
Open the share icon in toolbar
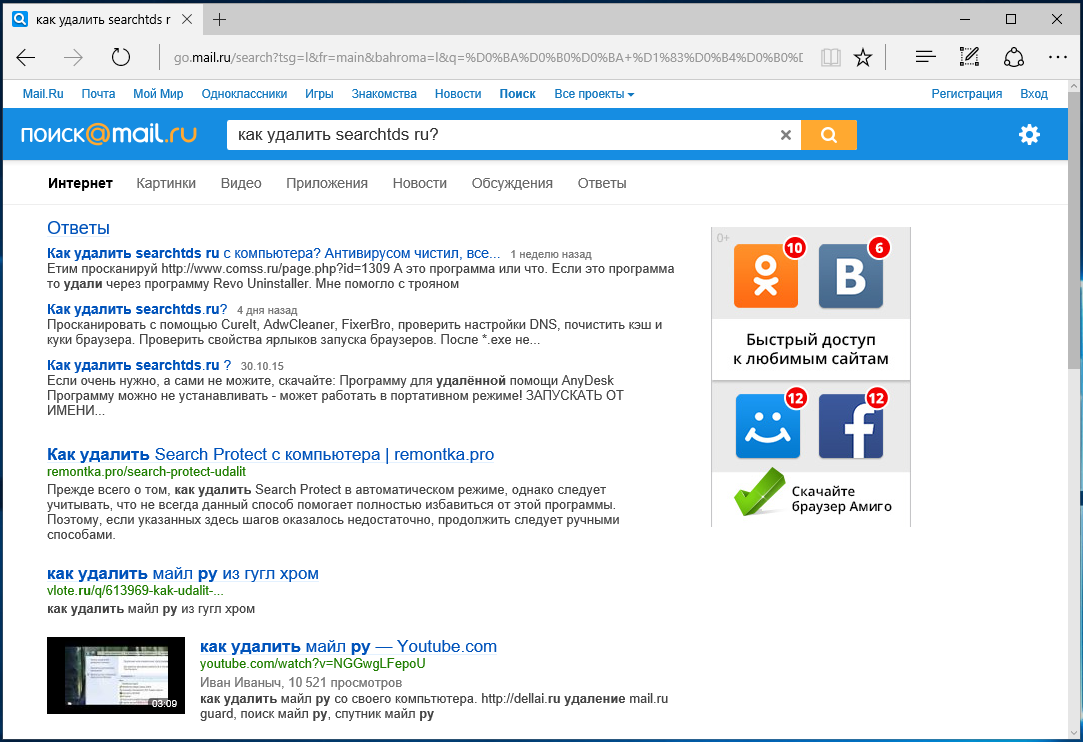tap(1013, 57)
